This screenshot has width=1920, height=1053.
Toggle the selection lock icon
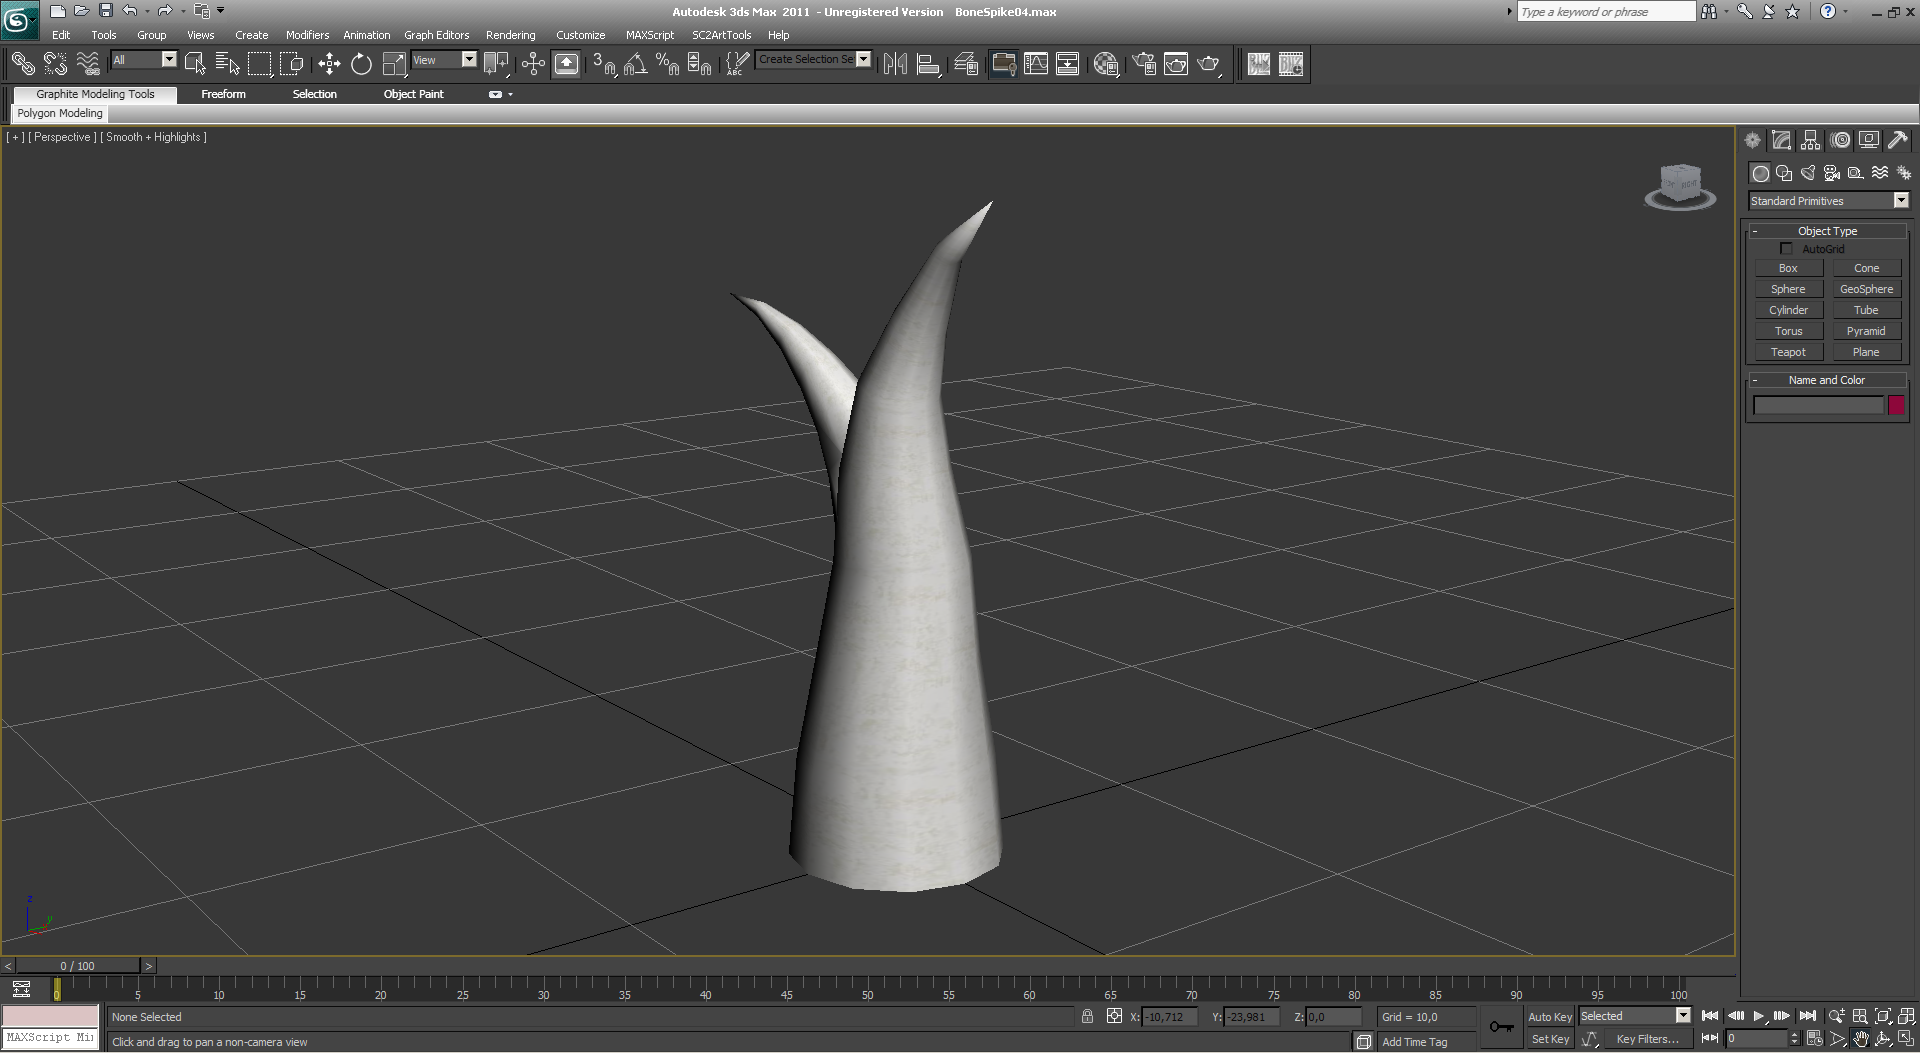pyautogui.click(x=1087, y=1017)
